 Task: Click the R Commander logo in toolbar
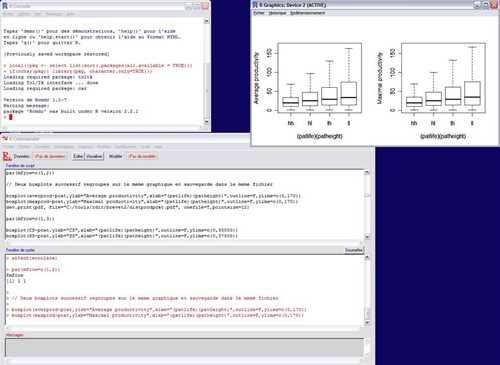pyautogui.click(x=7, y=156)
